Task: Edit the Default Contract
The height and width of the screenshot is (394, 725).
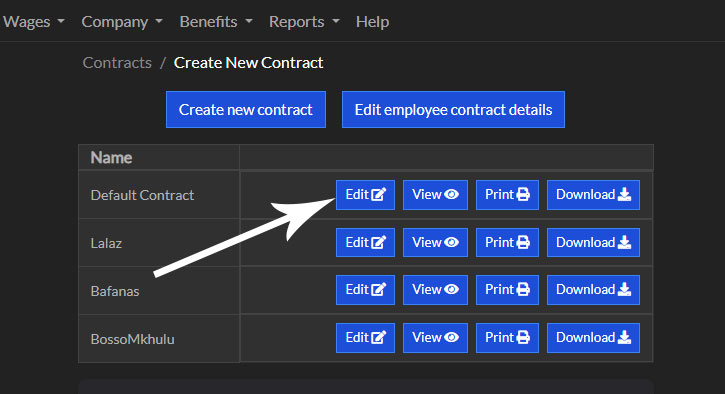Action: 365,195
